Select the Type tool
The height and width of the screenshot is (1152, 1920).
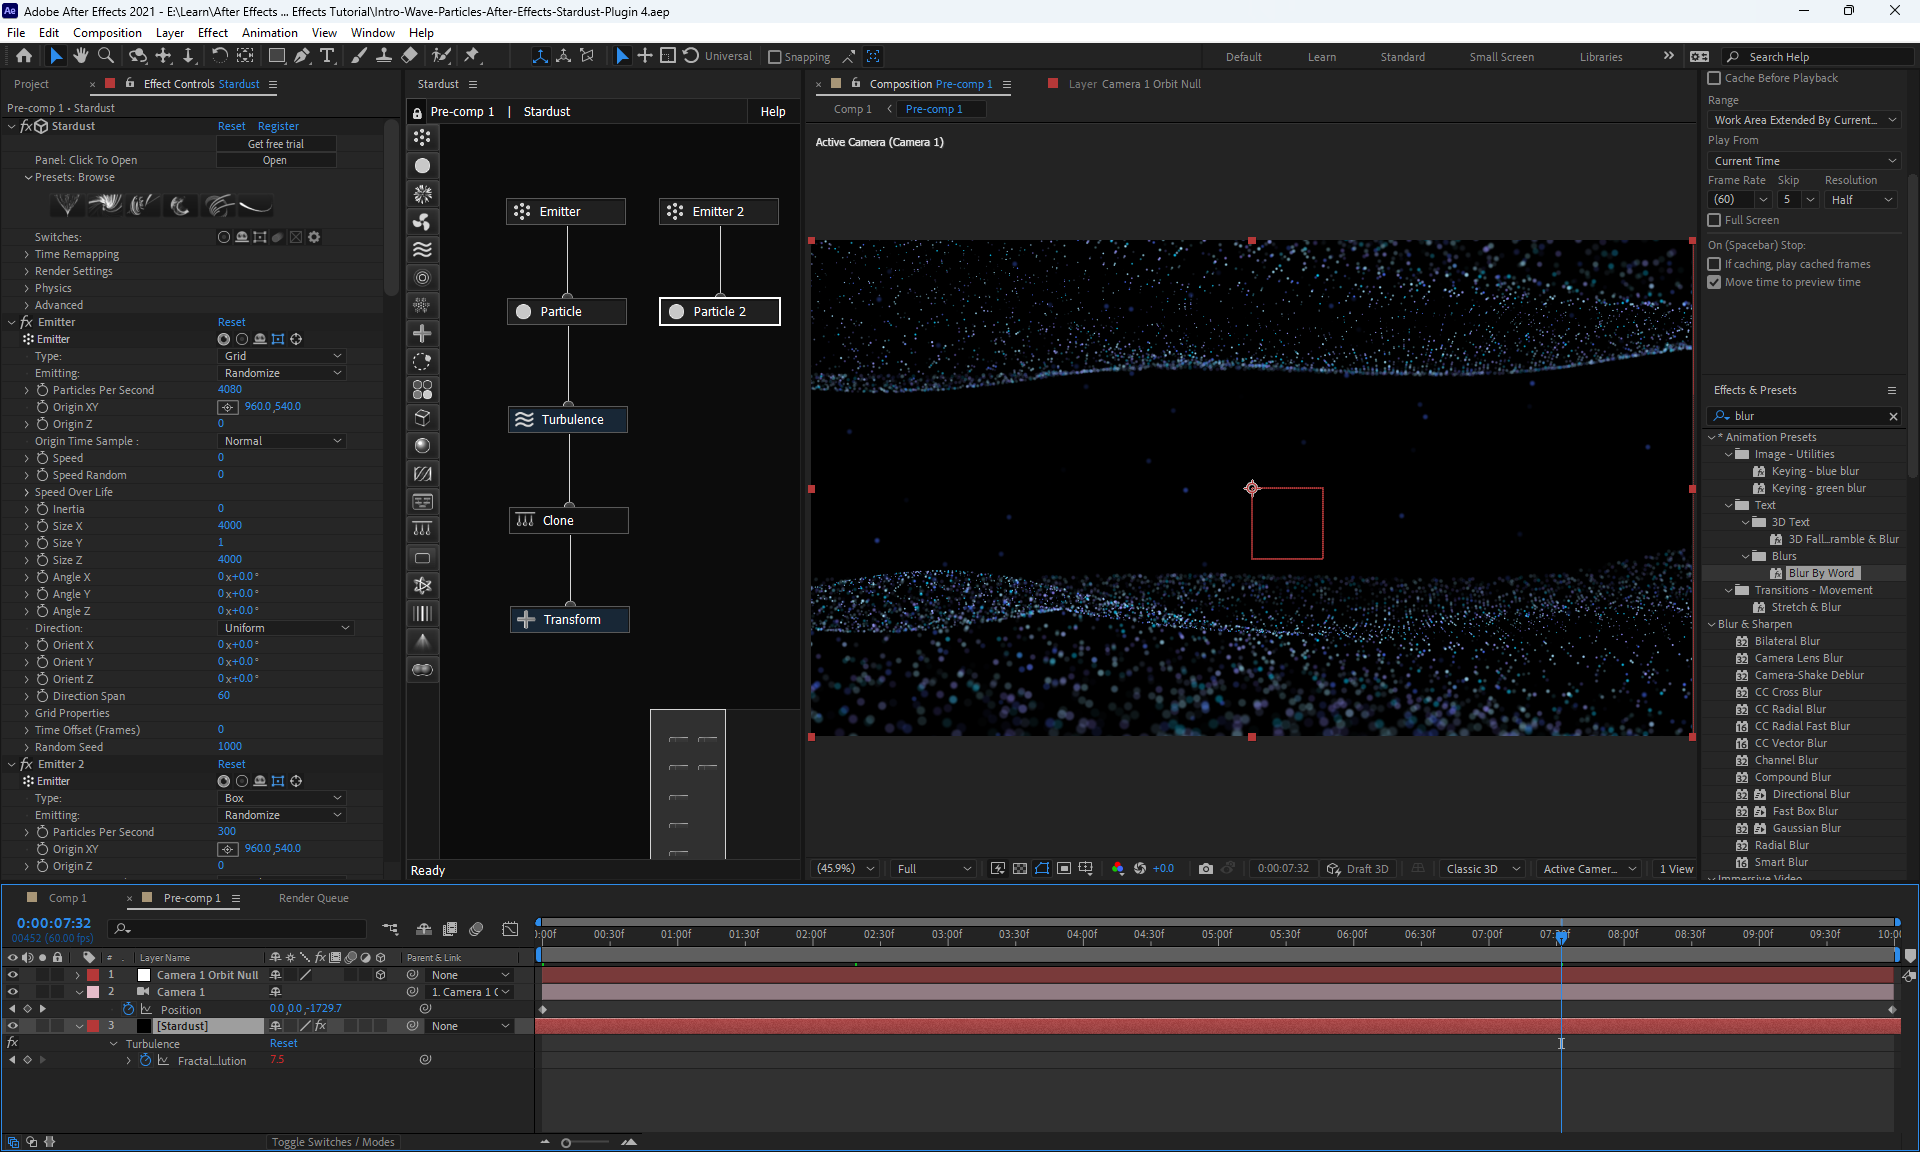click(327, 56)
